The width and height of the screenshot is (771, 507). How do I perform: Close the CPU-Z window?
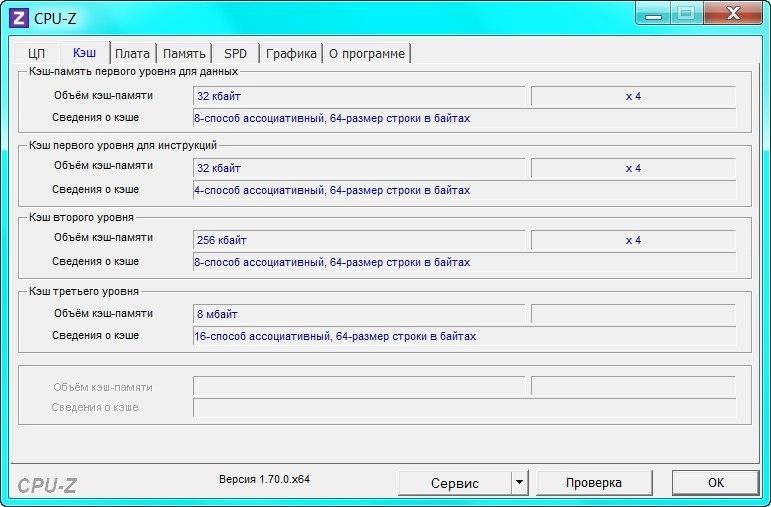pyautogui.click(x=733, y=14)
